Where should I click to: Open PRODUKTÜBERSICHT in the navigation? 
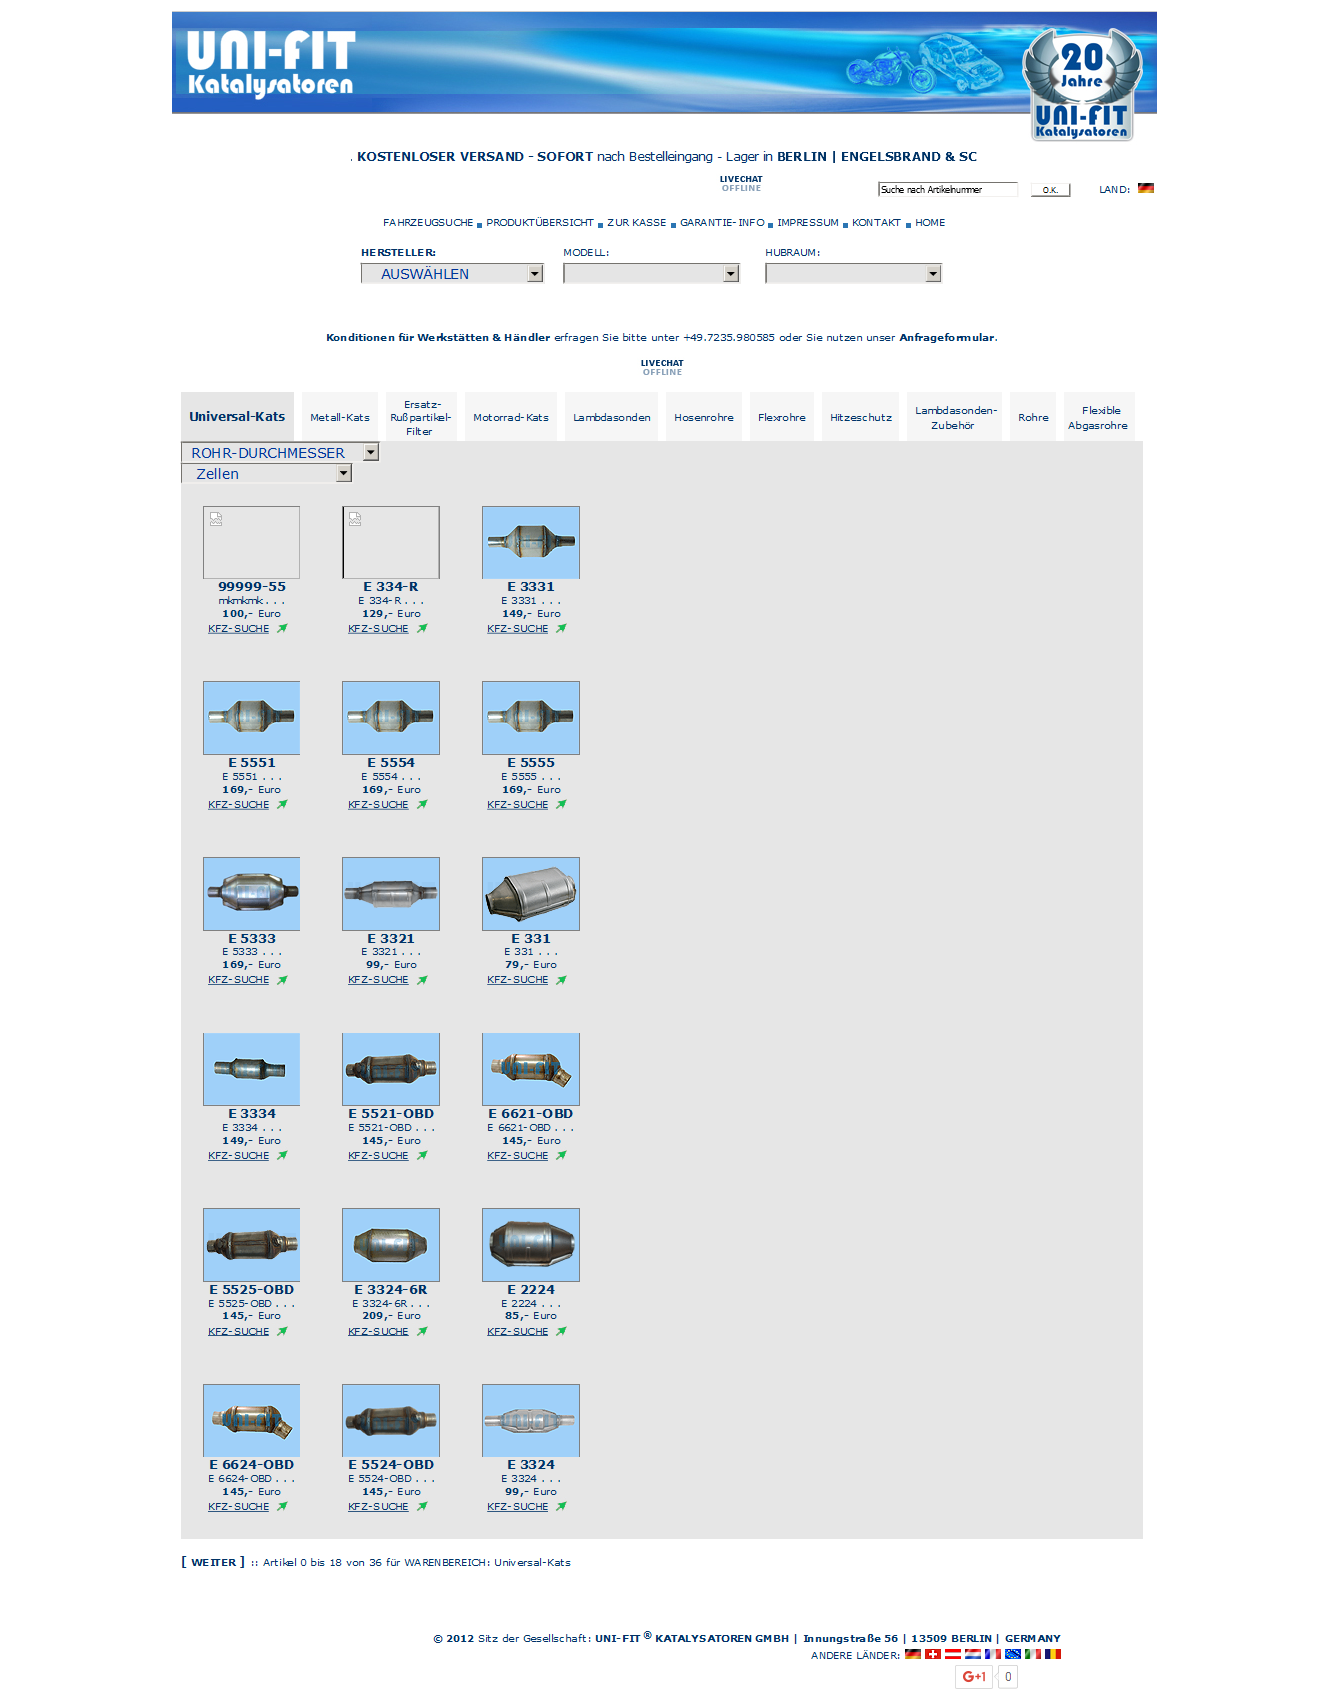[x=540, y=223]
